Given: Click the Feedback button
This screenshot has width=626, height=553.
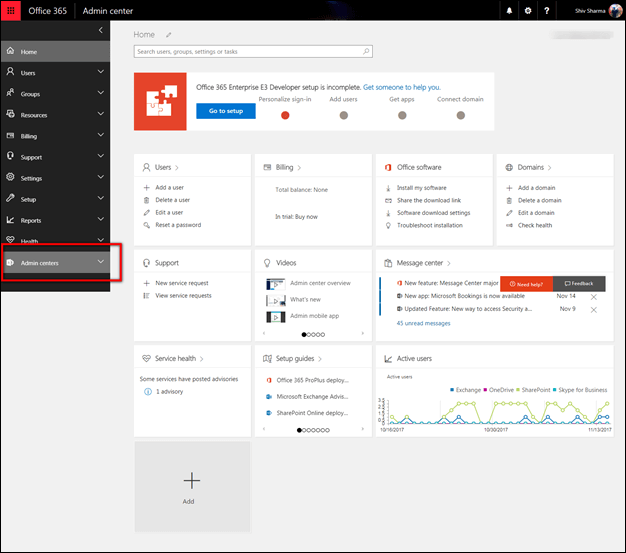Looking at the screenshot, I should point(579,284).
